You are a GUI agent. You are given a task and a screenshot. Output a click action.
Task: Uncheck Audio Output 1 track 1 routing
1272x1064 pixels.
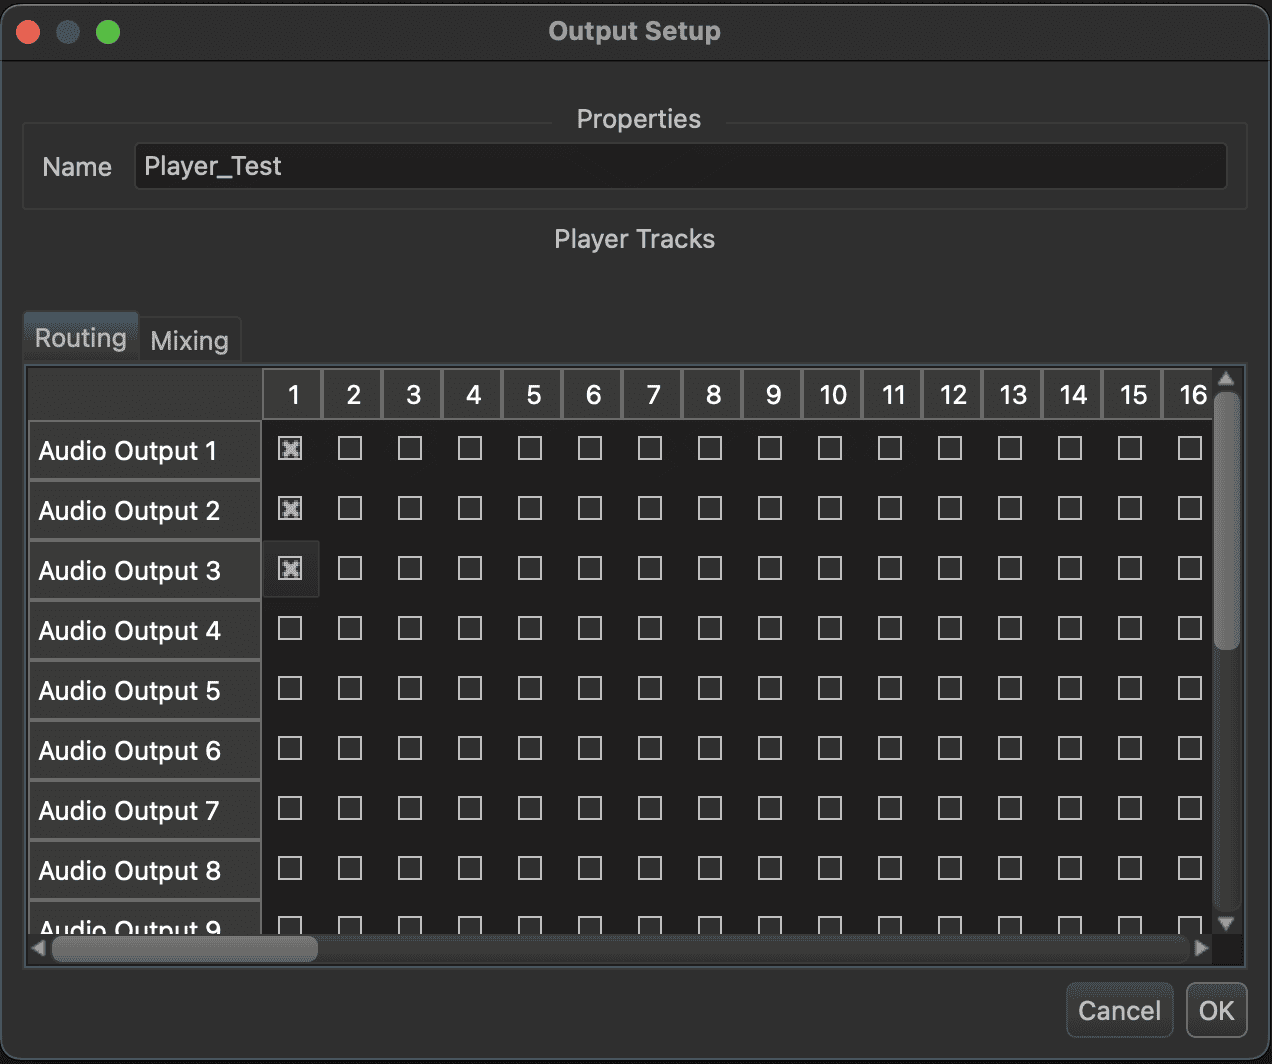[x=290, y=449]
